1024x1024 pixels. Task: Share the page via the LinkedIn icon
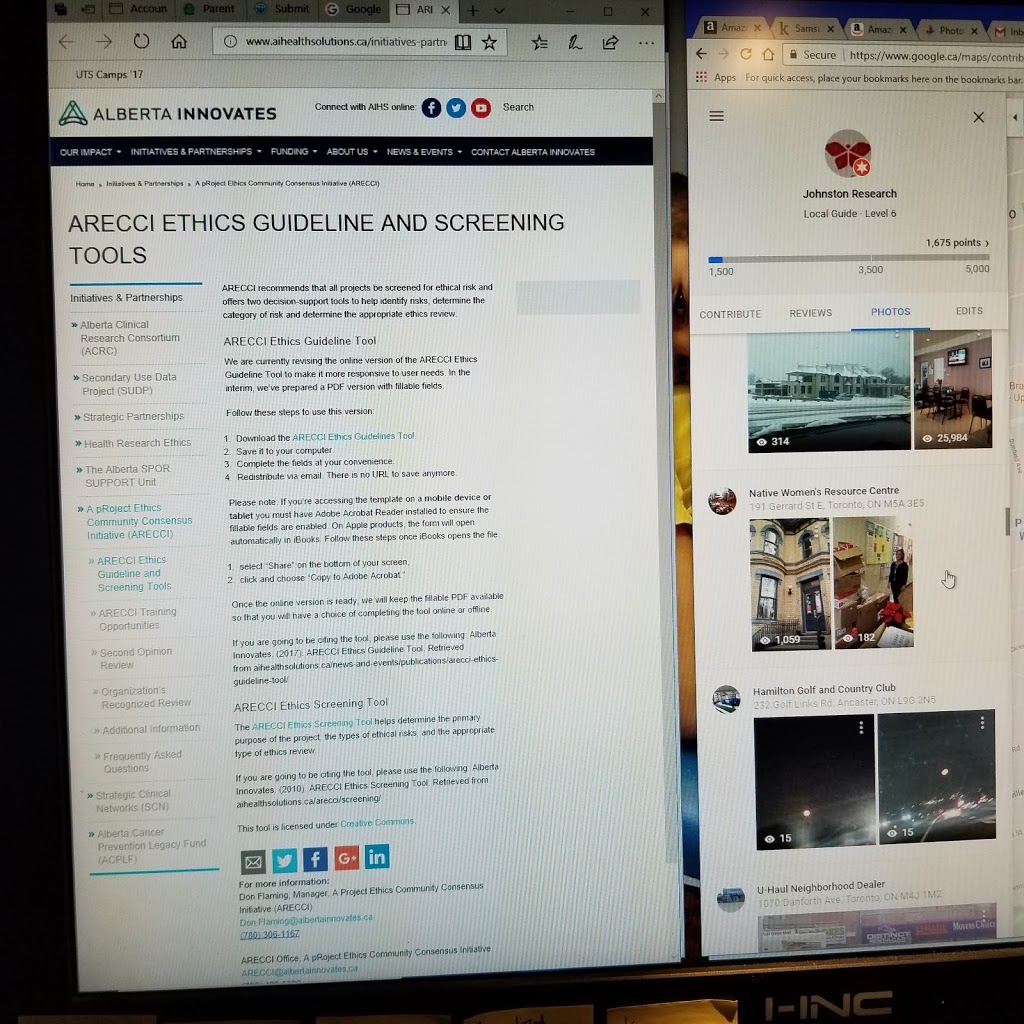[x=377, y=856]
